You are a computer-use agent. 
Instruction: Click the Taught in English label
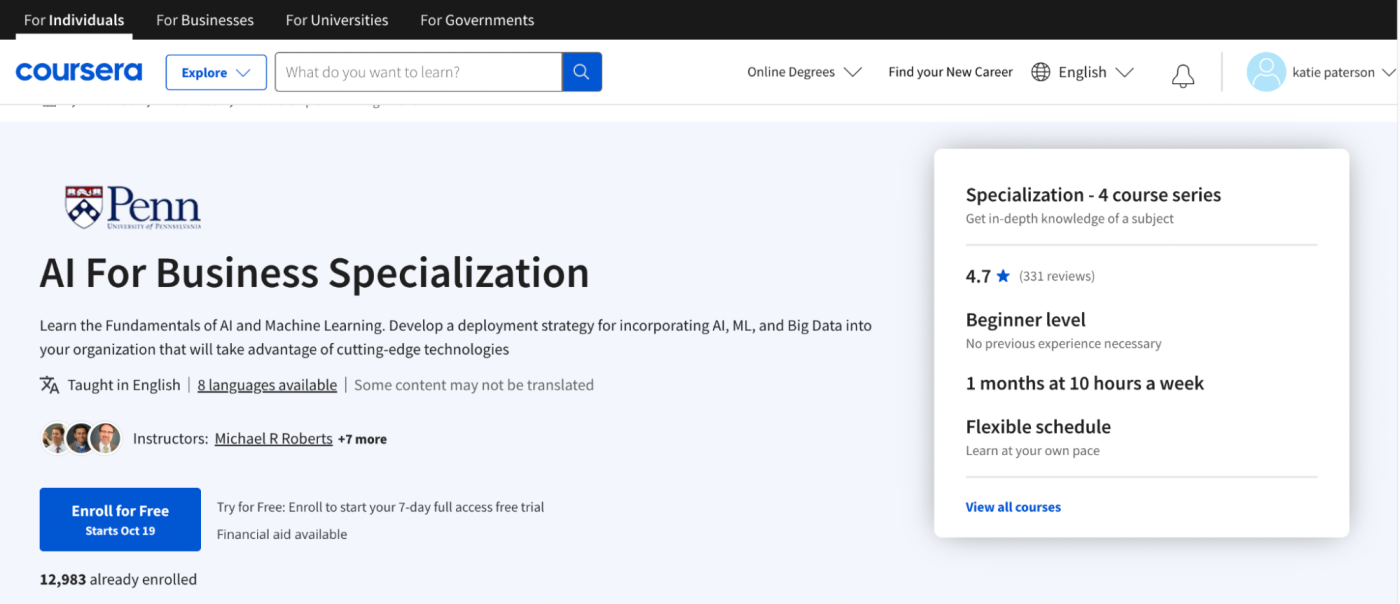[124, 385]
